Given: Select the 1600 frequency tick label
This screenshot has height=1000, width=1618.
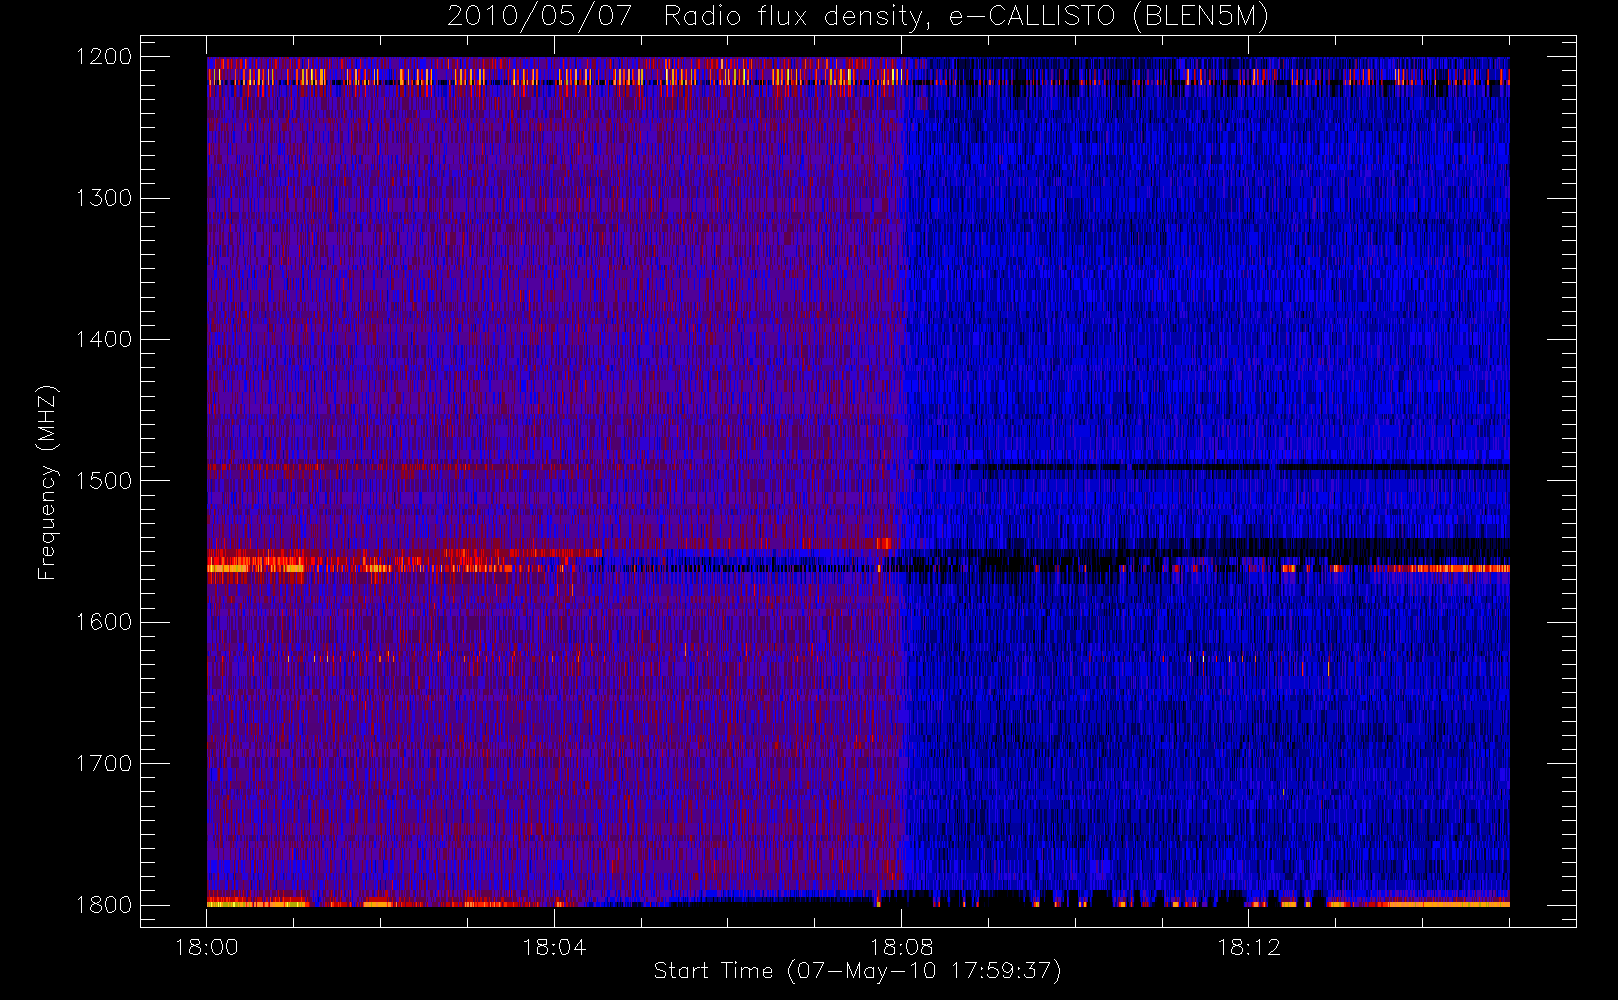Looking at the screenshot, I should coord(105,622).
